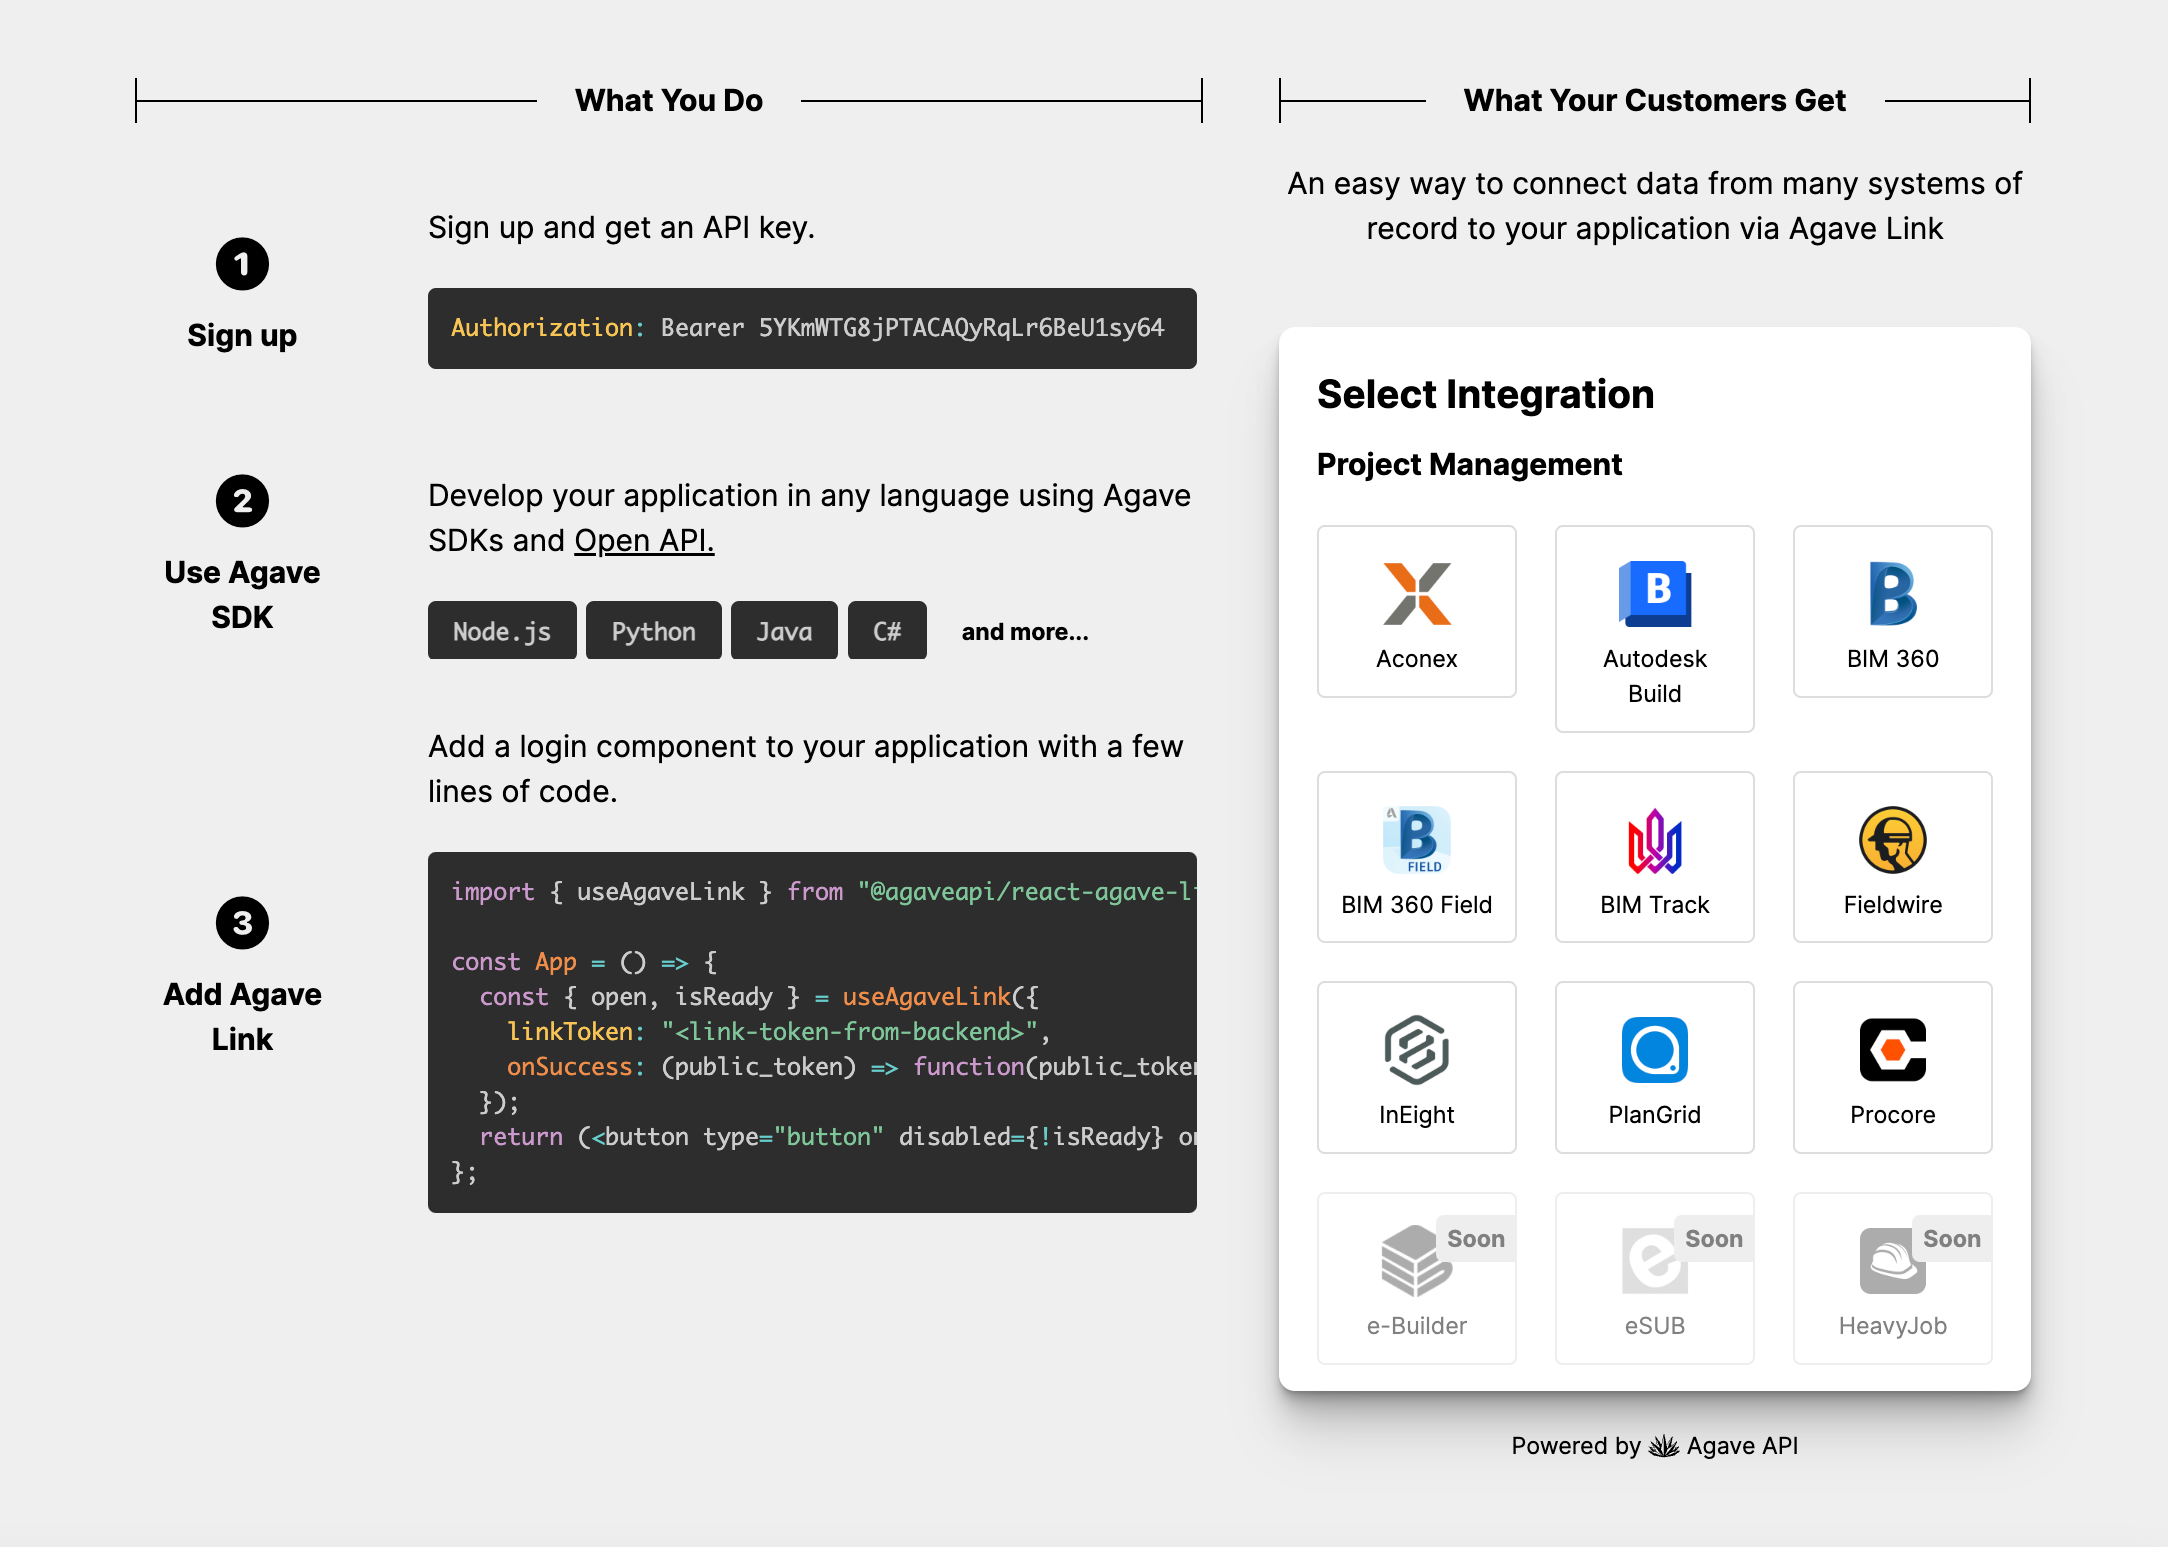Click the HeavyJob hard hat icon
Image resolution: width=2168 pixels, height=1547 pixels.
pyautogui.click(x=1890, y=1261)
